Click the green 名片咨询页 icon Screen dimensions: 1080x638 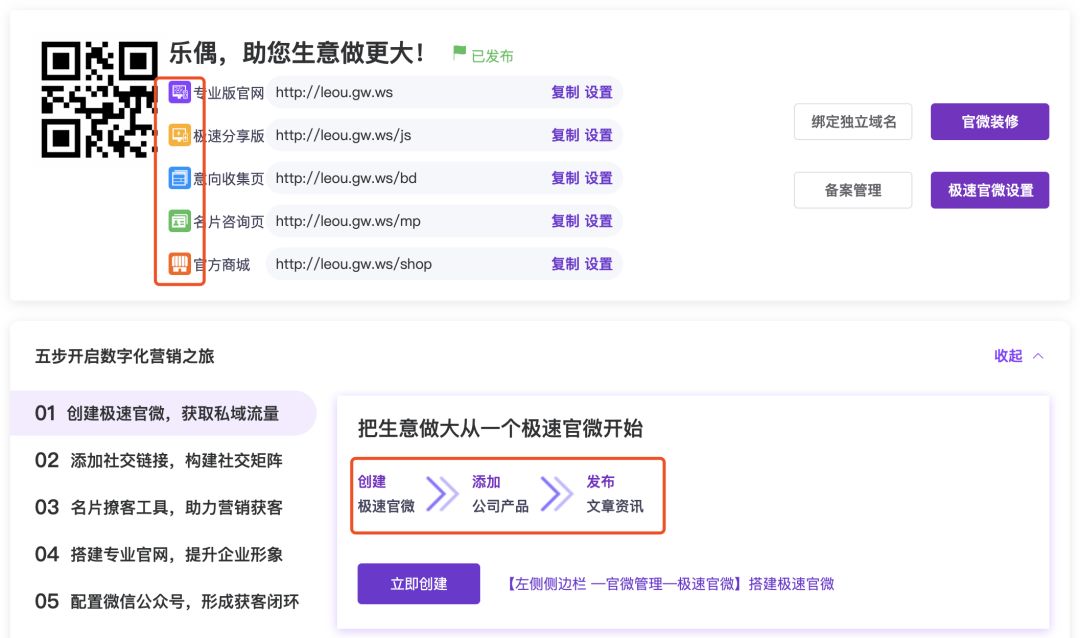click(x=180, y=221)
